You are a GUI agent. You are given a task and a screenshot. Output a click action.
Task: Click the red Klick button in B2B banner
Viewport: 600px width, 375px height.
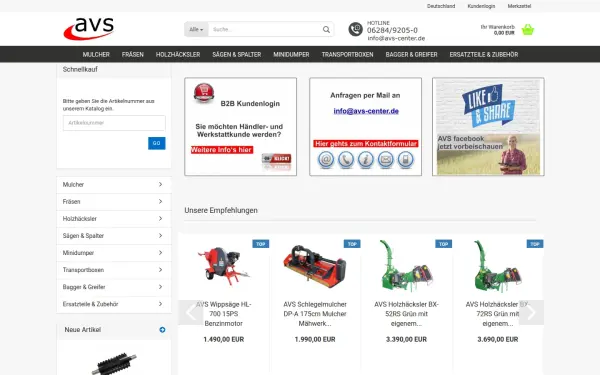276,159
